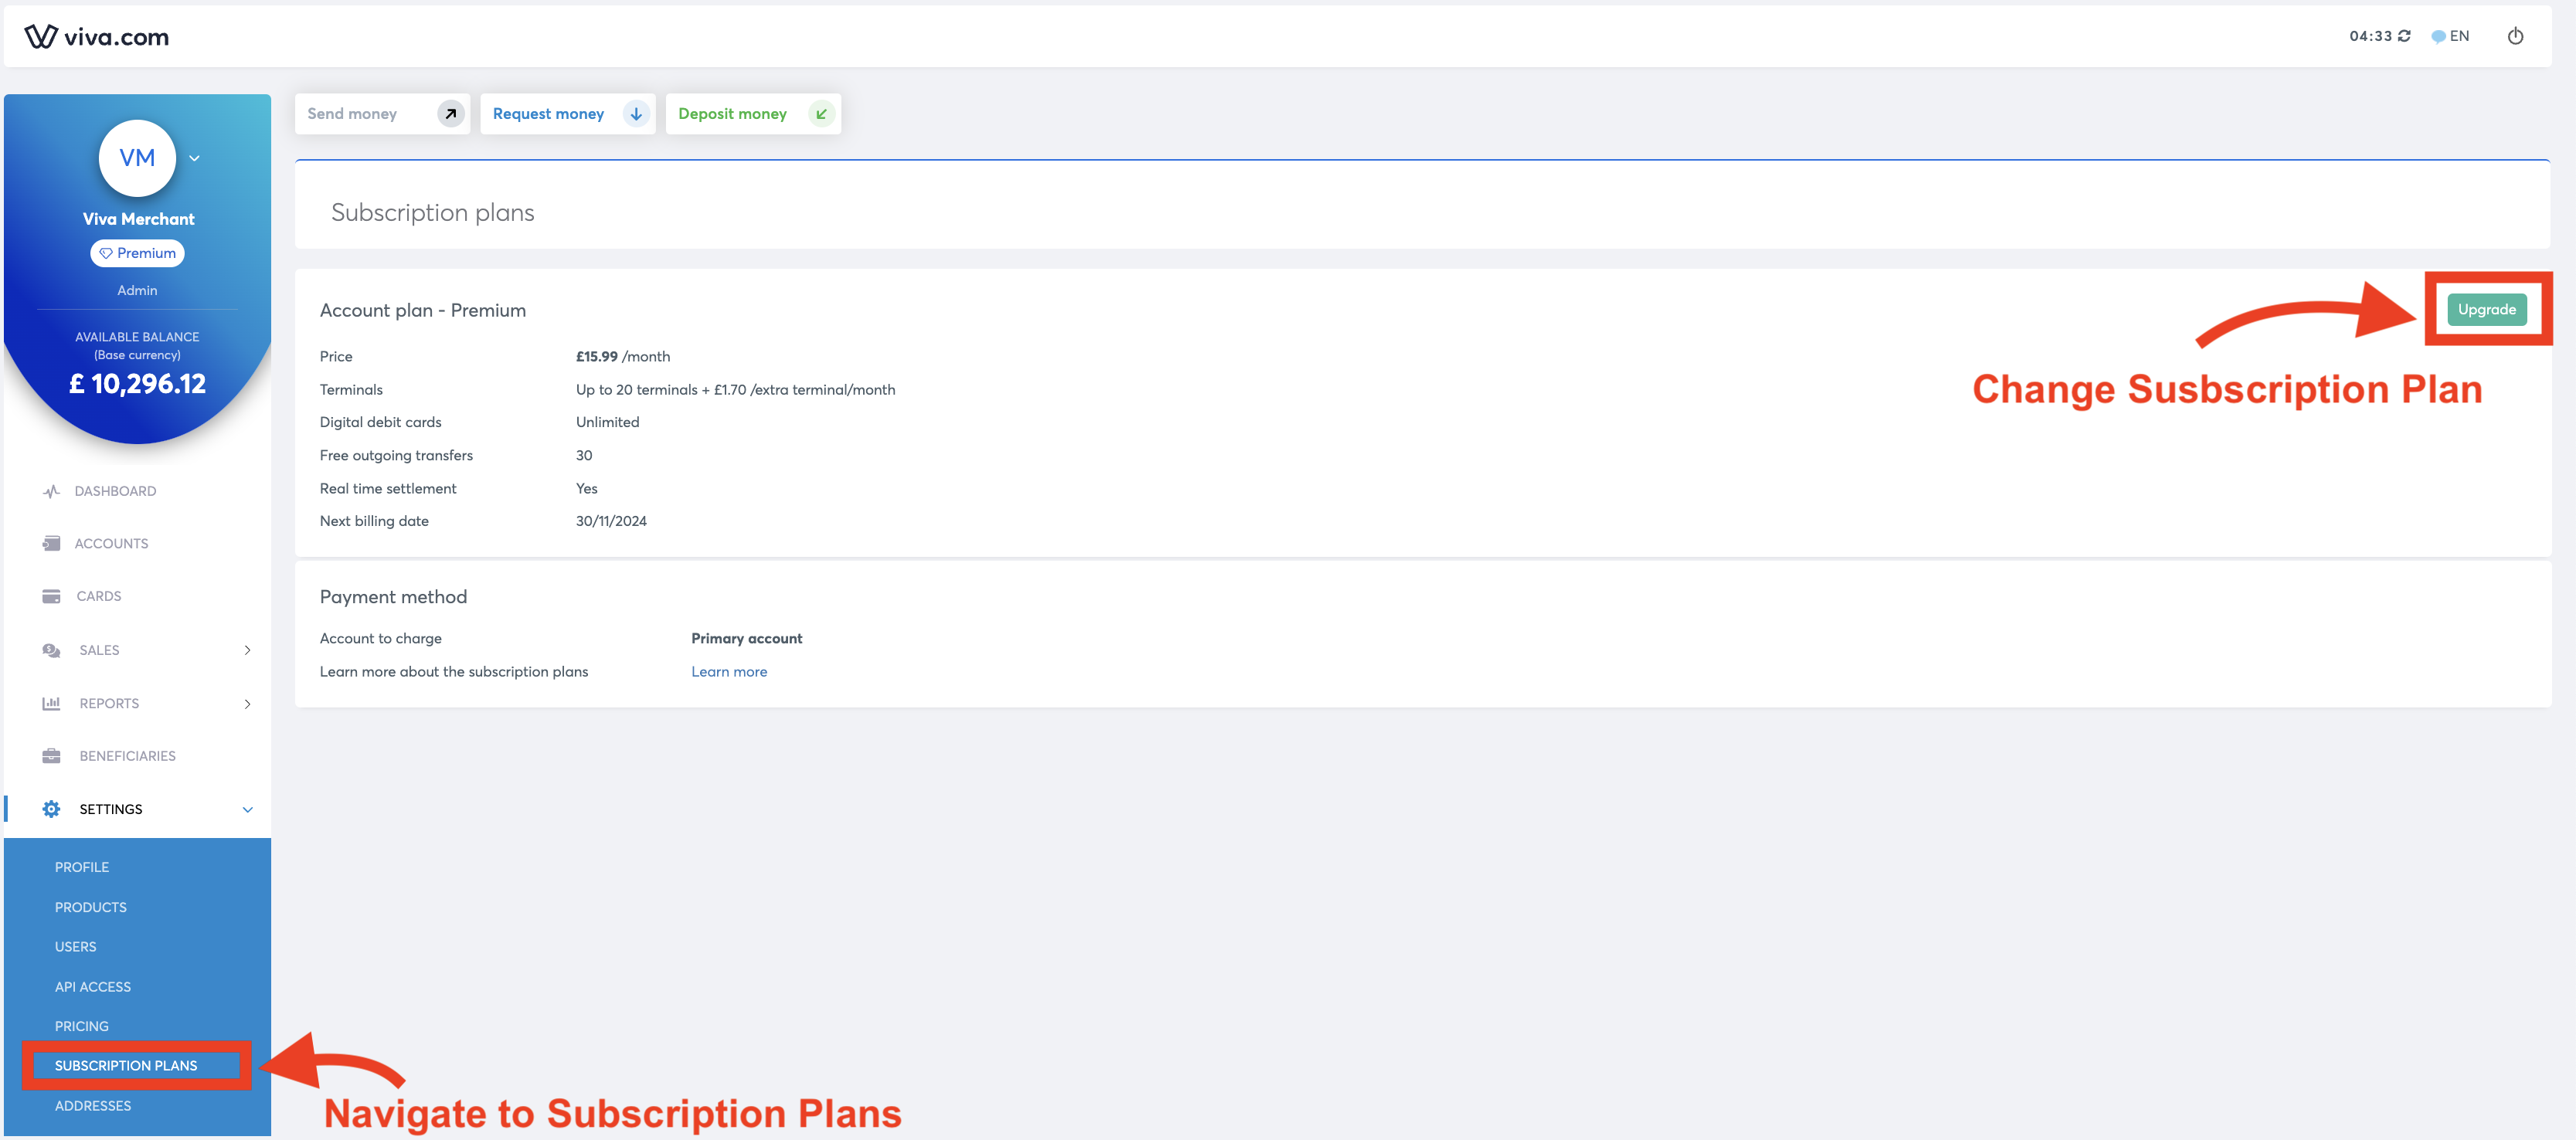Screen dimensions: 2576x1140
Task: Click the Settings gear sidebar icon
Action: click(49, 808)
